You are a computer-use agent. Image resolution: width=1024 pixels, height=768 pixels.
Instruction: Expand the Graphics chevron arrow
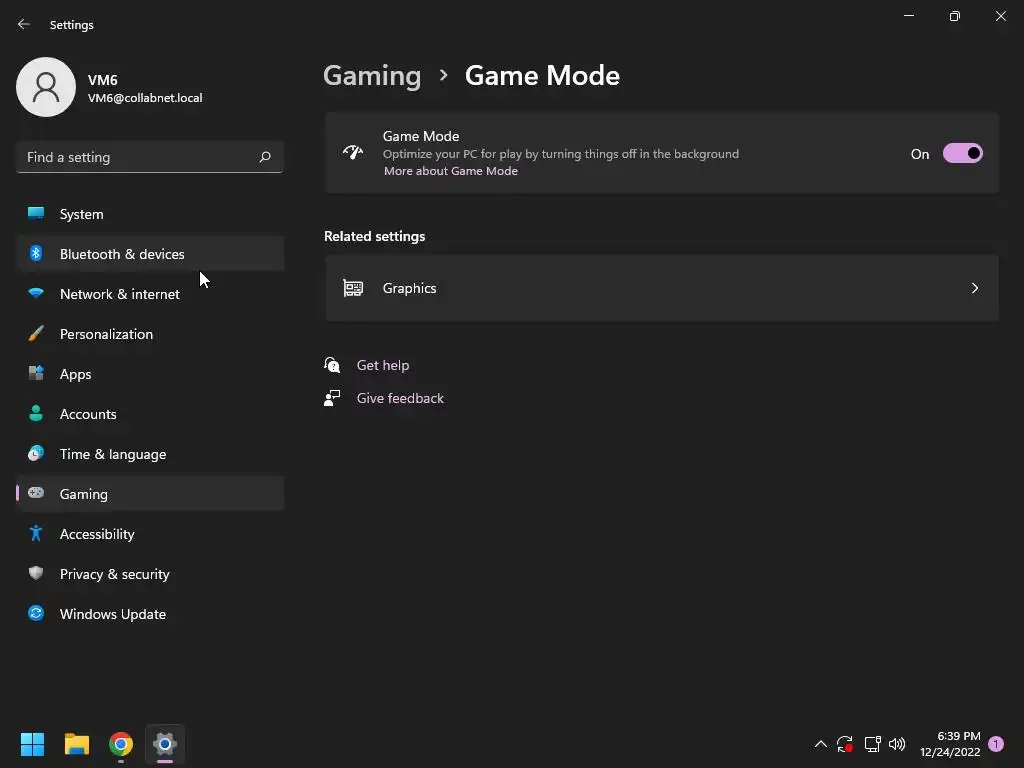(974, 288)
